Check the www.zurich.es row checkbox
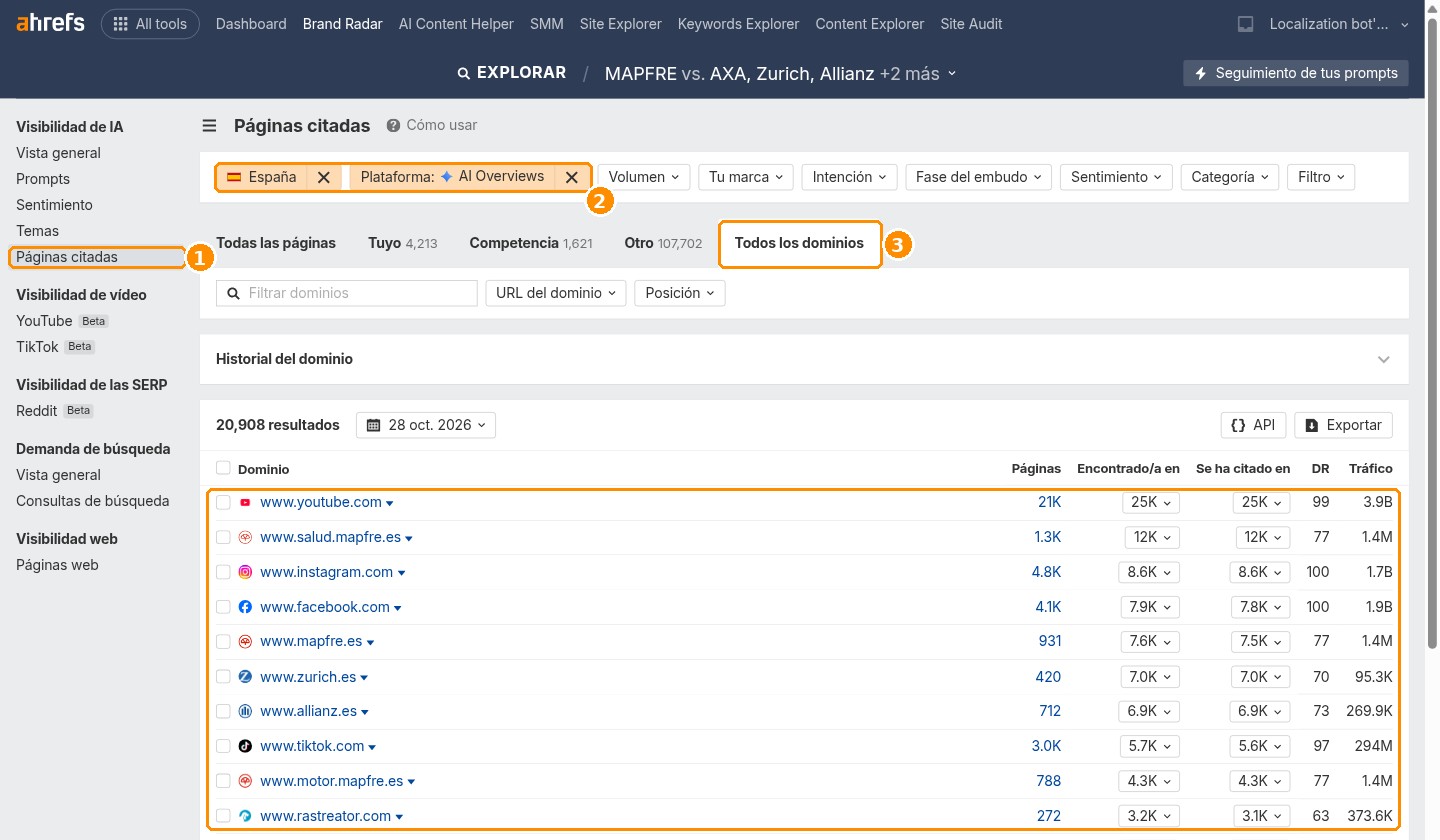1440x840 pixels. pyautogui.click(x=223, y=677)
